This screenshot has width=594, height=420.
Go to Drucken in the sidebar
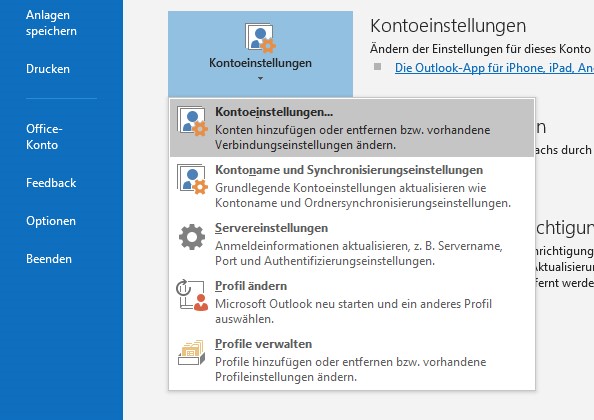coord(48,69)
